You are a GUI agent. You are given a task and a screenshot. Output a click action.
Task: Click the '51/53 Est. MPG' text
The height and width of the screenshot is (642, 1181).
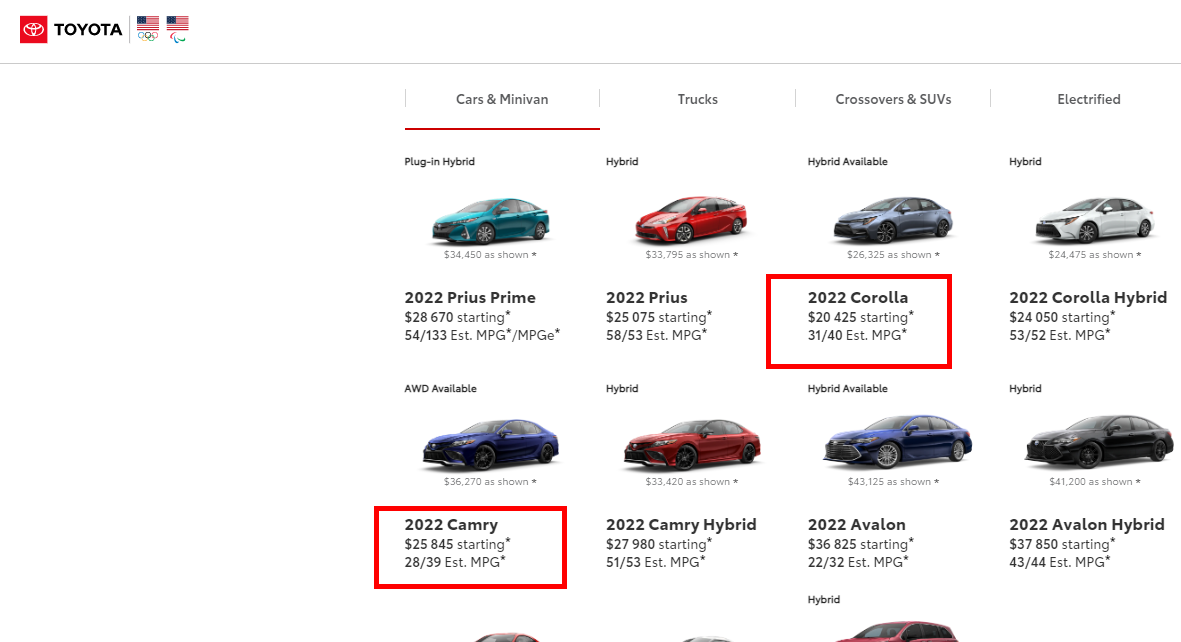[656, 562]
